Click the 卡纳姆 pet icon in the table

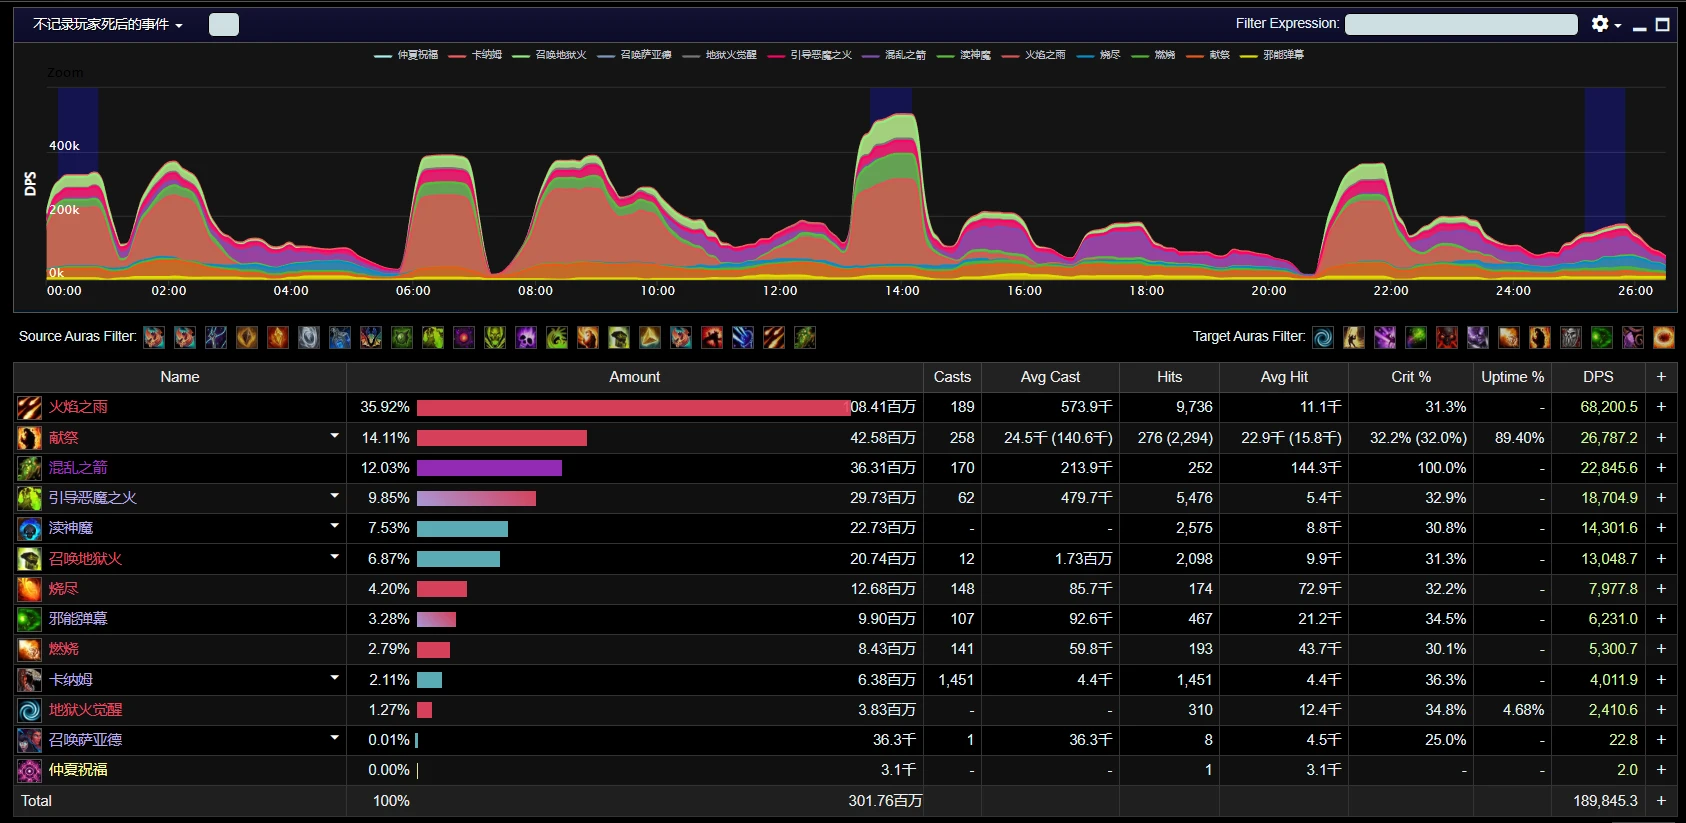point(29,680)
